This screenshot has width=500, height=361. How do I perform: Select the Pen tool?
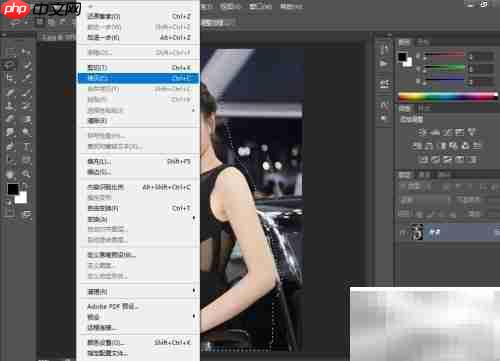point(10,146)
